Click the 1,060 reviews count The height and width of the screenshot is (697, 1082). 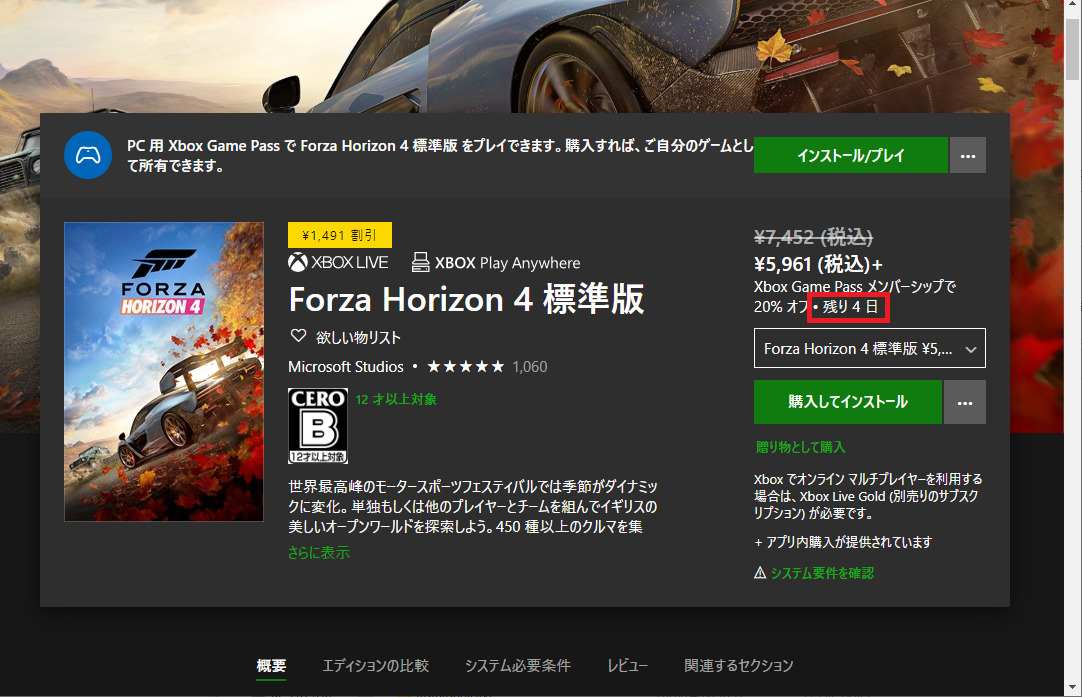coord(530,367)
